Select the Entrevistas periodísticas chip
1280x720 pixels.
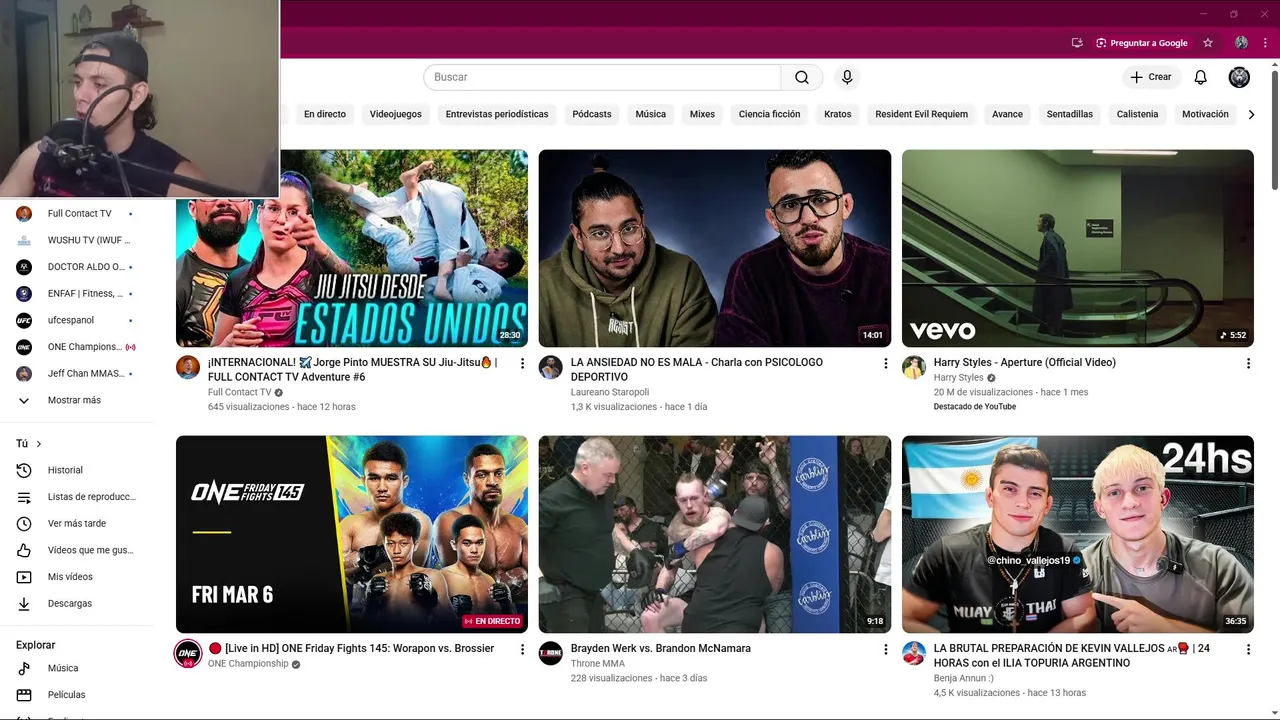click(x=497, y=114)
